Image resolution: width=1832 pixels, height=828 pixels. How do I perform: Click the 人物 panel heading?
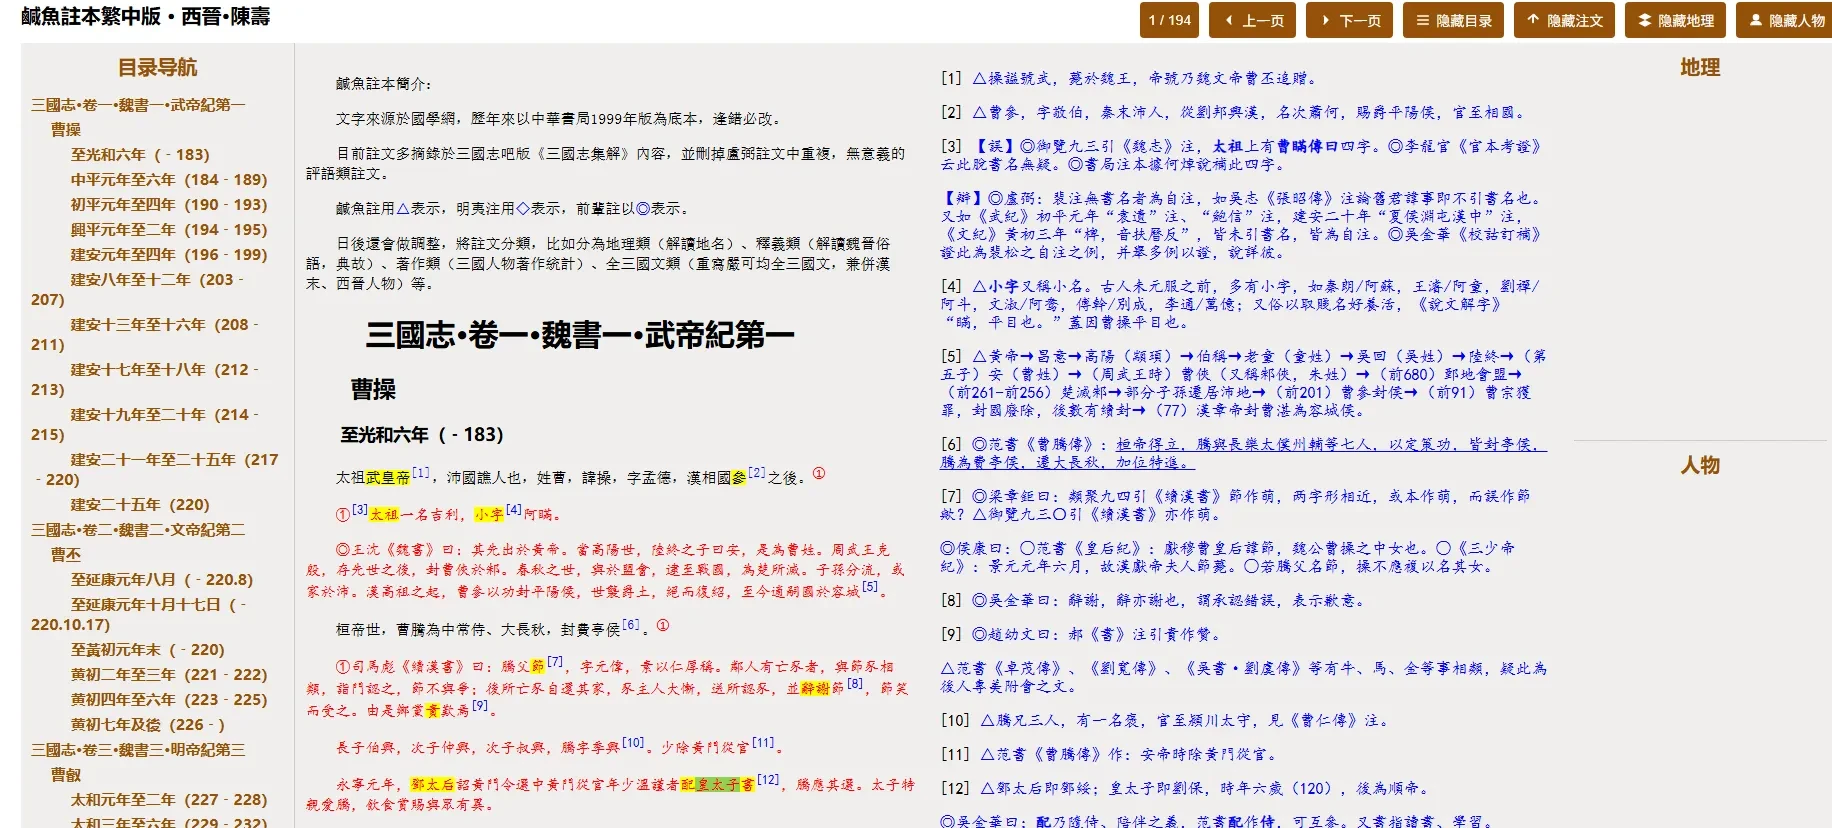[x=1700, y=465]
